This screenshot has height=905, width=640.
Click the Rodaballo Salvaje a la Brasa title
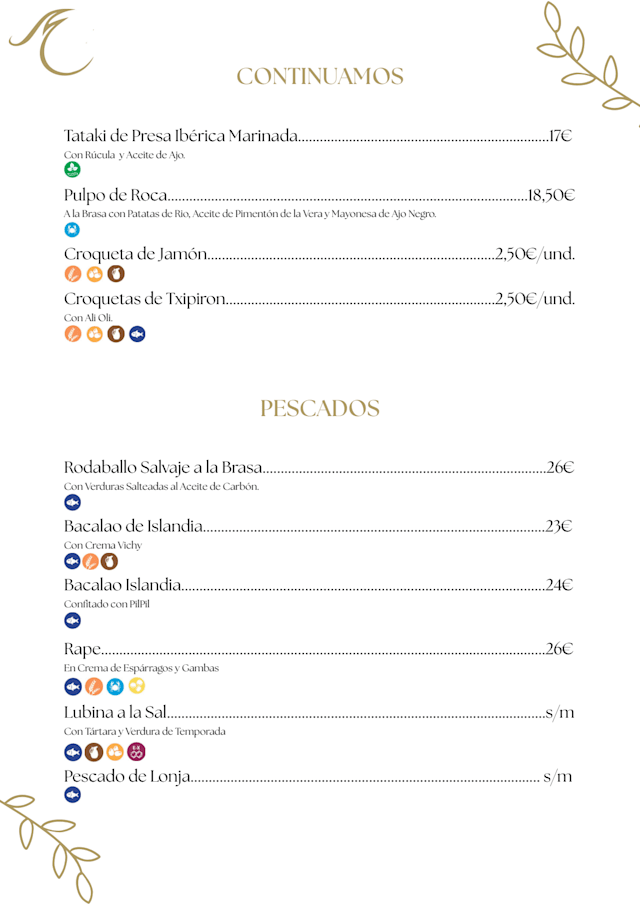tap(163, 467)
